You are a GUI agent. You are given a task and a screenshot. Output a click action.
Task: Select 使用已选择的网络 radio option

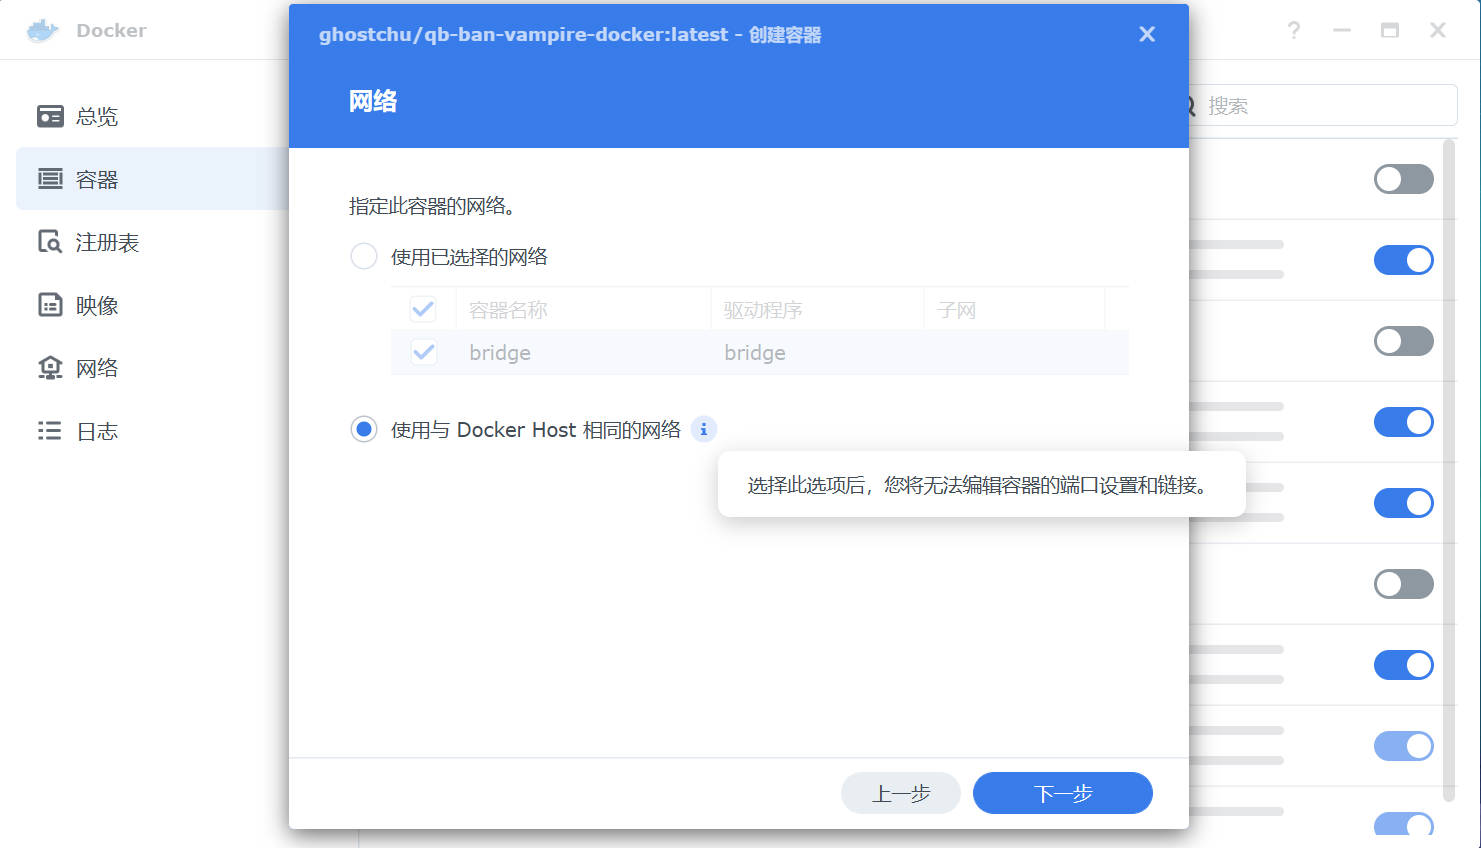(x=364, y=257)
